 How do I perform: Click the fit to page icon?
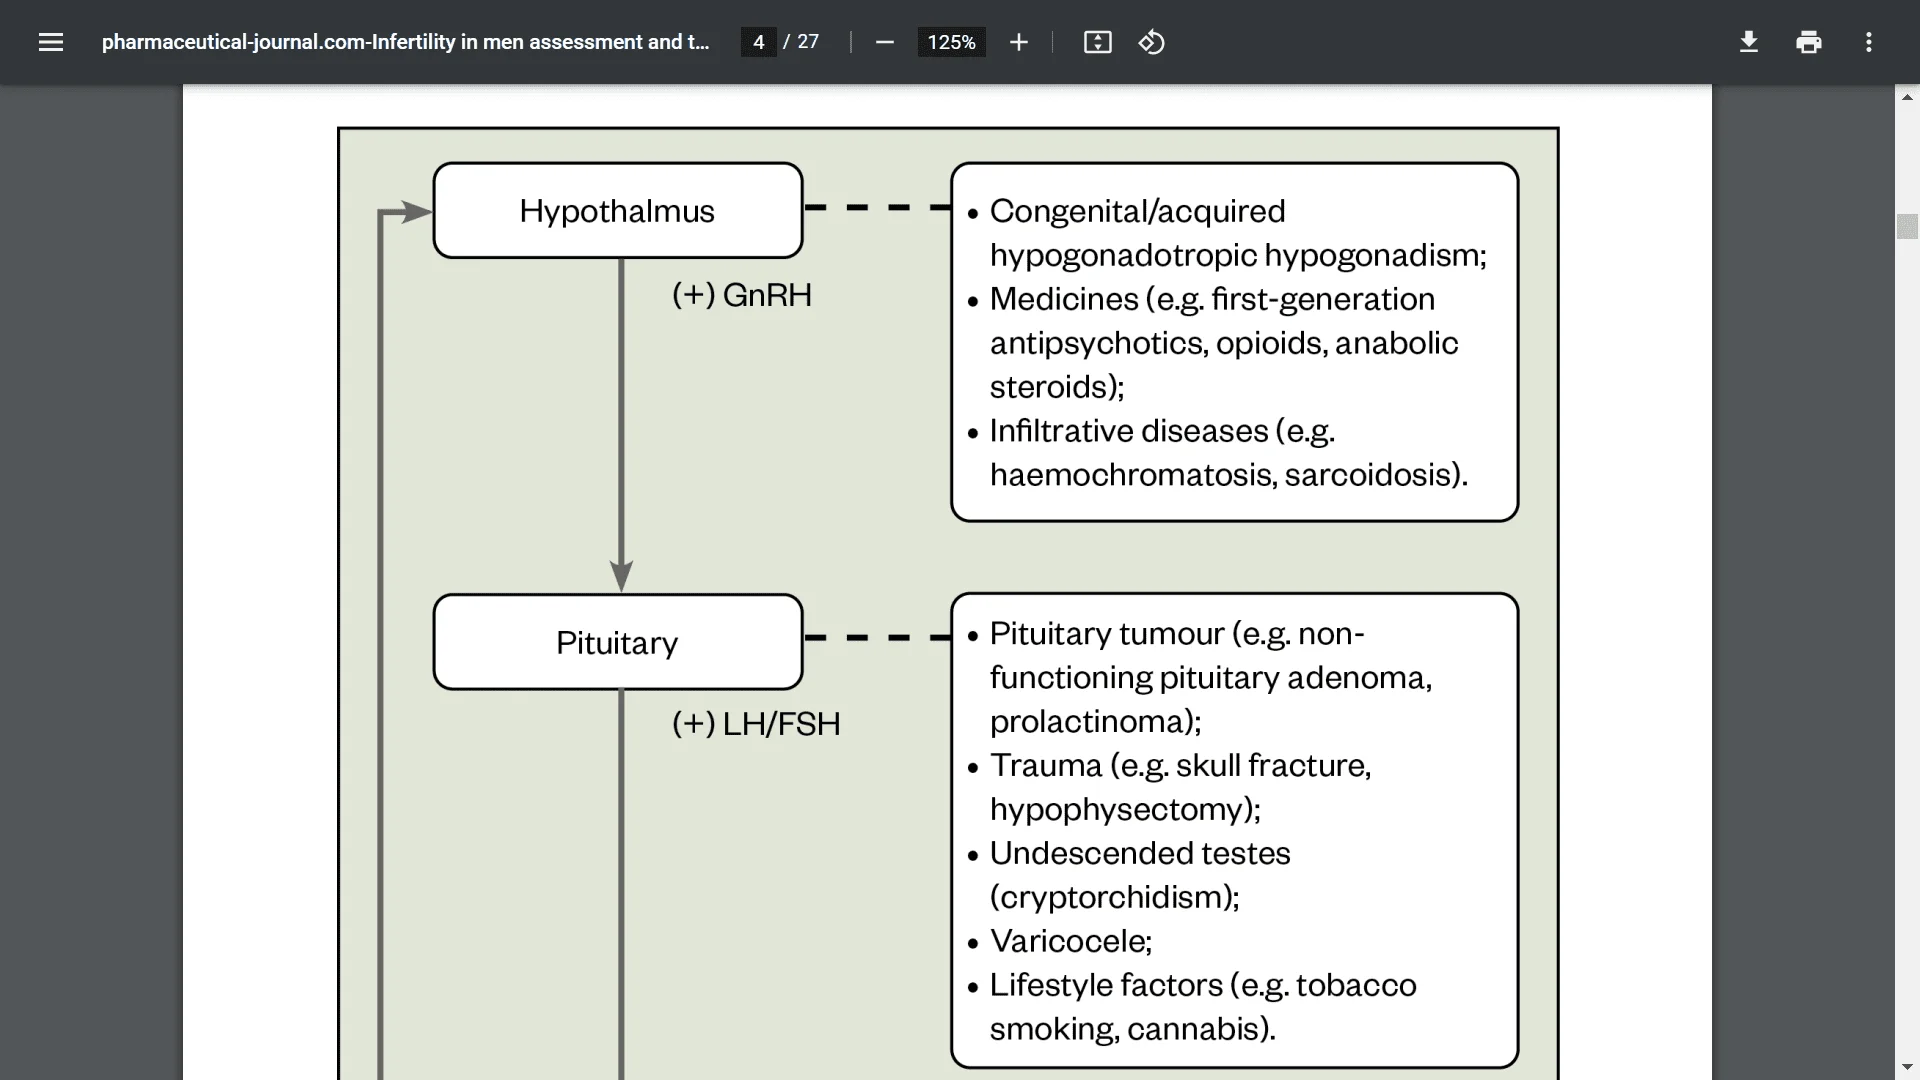1097,42
